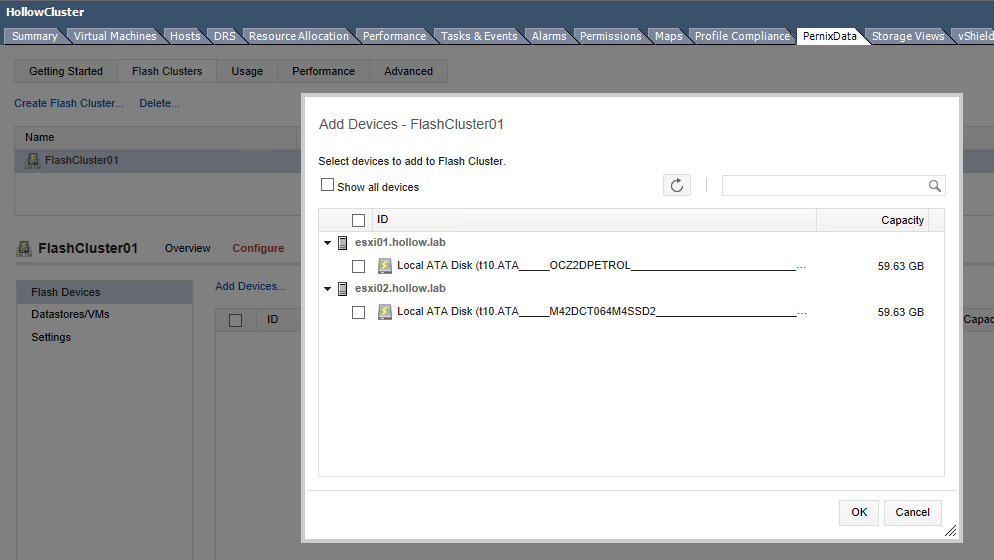
Task: Check the M42DCT064M4SSD2 disk checkbox
Action: click(358, 313)
